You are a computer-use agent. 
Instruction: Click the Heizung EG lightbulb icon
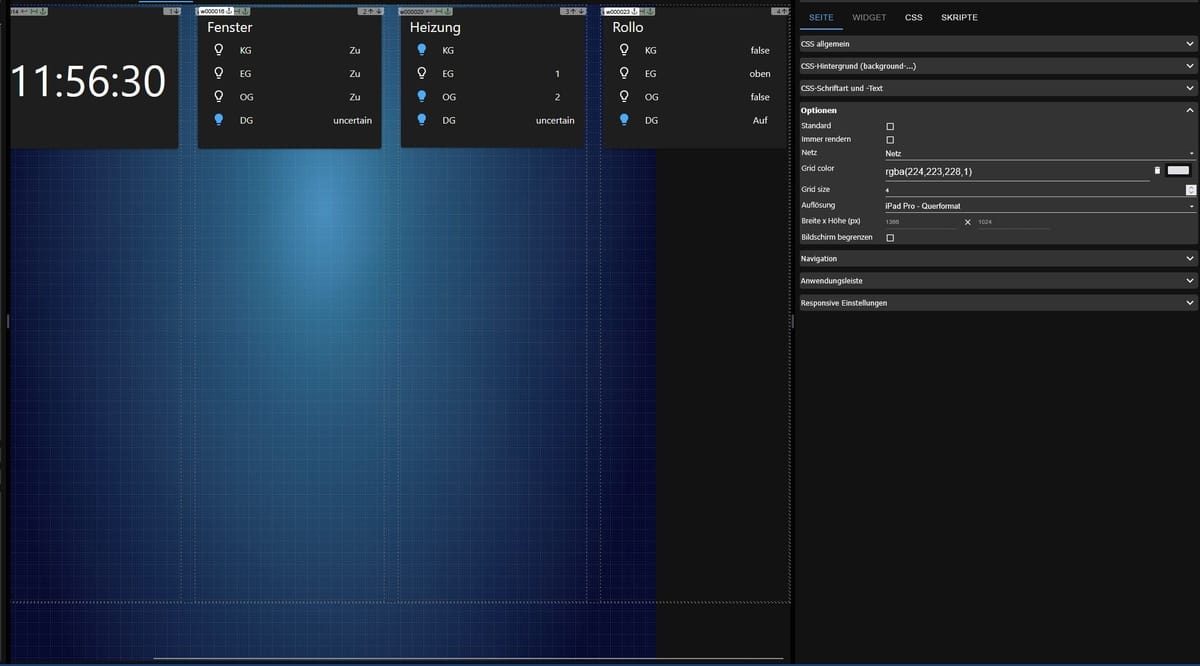click(x=422, y=73)
